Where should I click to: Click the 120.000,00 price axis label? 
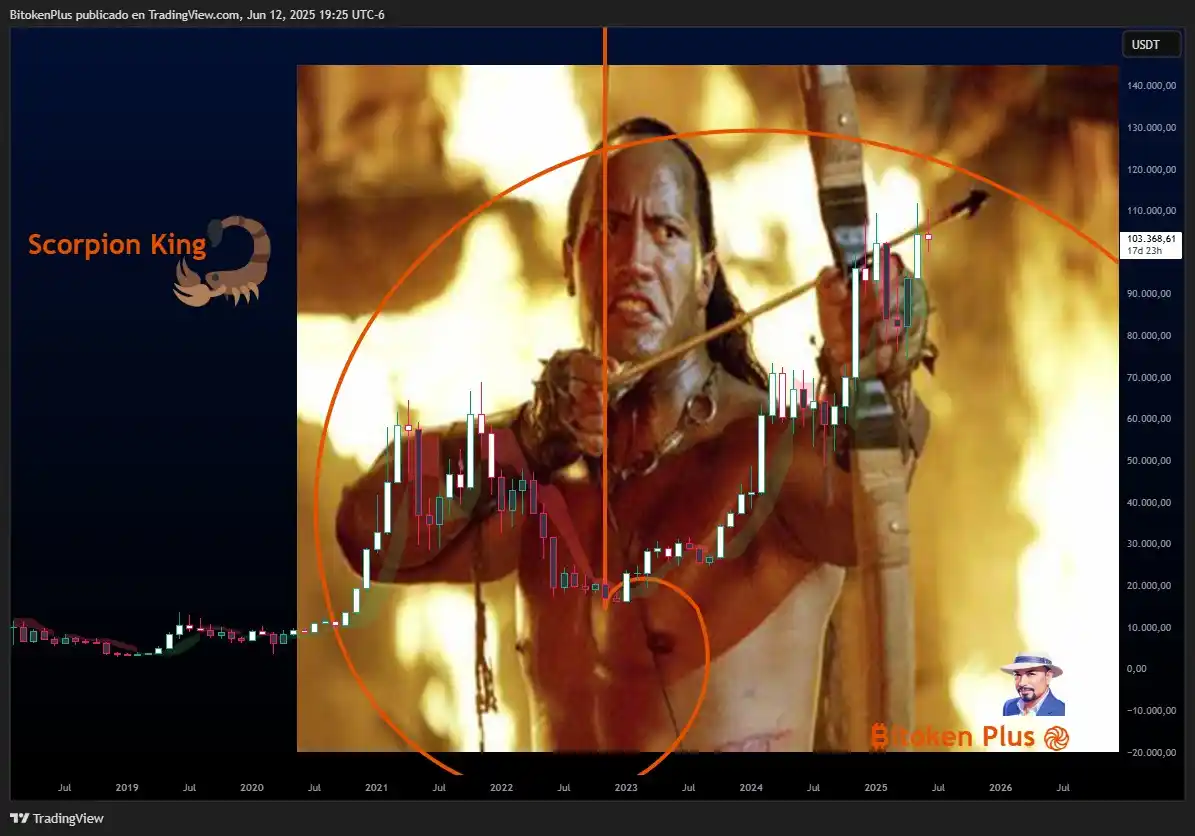pos(1151,169)
